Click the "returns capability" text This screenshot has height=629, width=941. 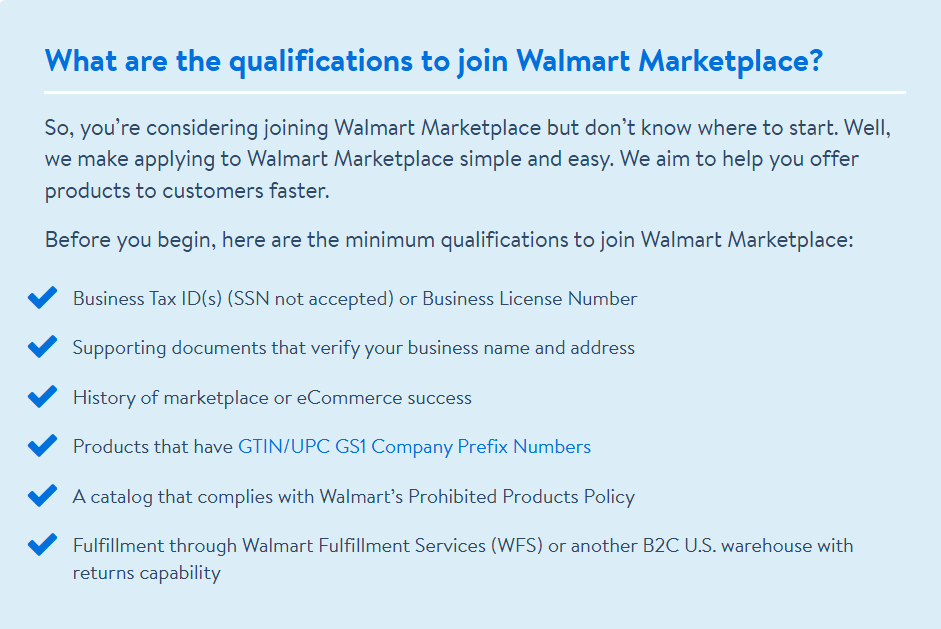[146, 573]
